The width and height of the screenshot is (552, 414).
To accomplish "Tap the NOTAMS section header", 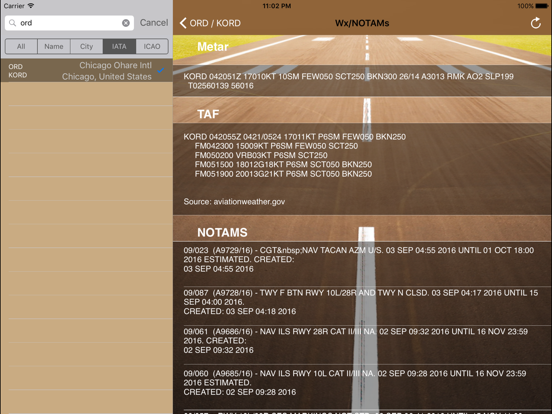I will (222, 232).
